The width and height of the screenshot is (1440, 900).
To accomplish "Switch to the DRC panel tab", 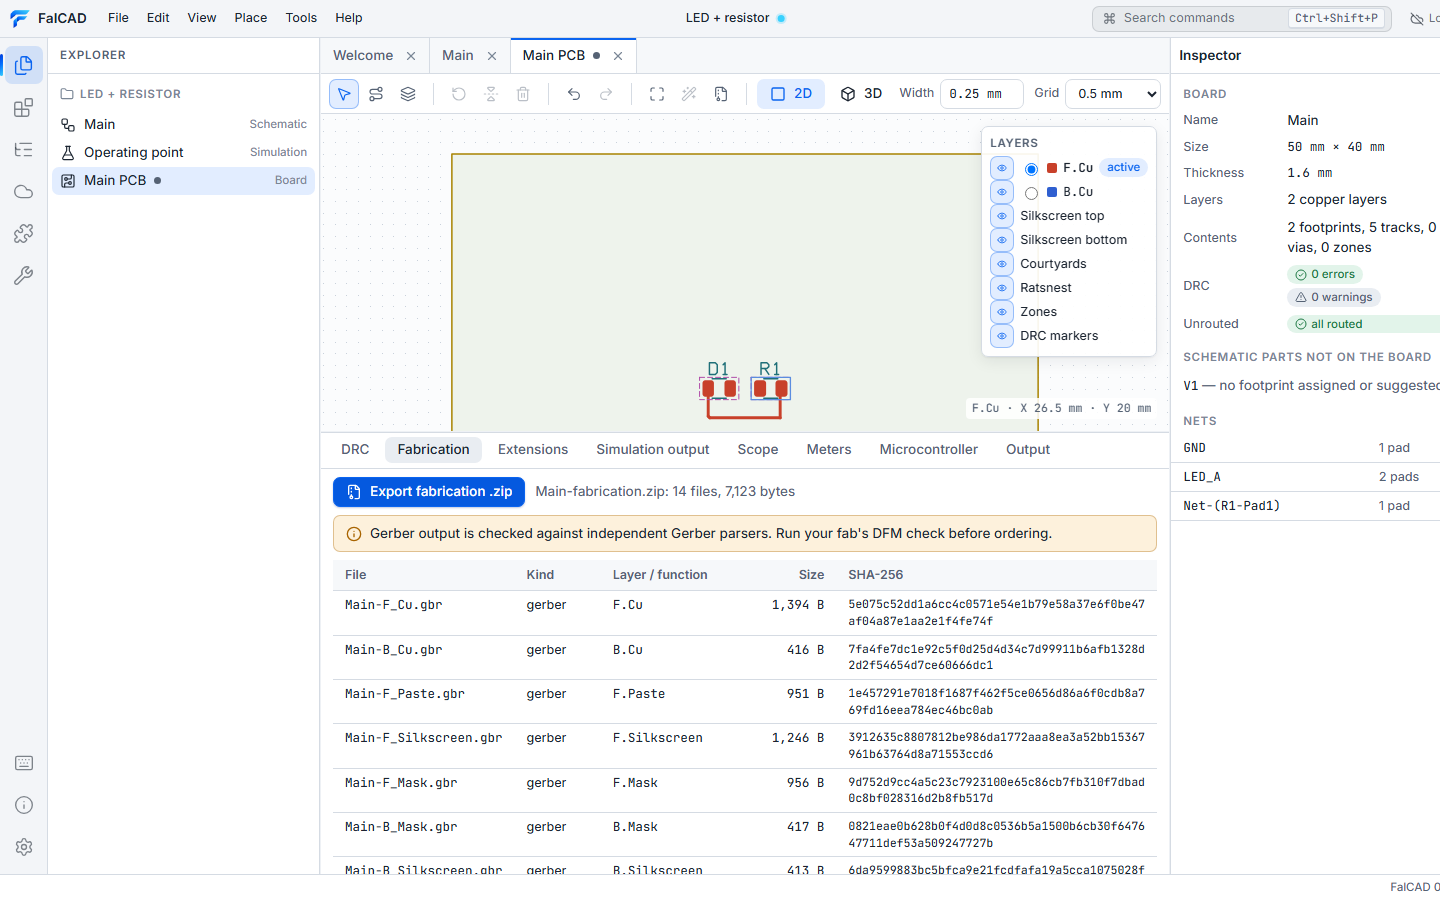I will pyautogui.click(x=355, y=450).
